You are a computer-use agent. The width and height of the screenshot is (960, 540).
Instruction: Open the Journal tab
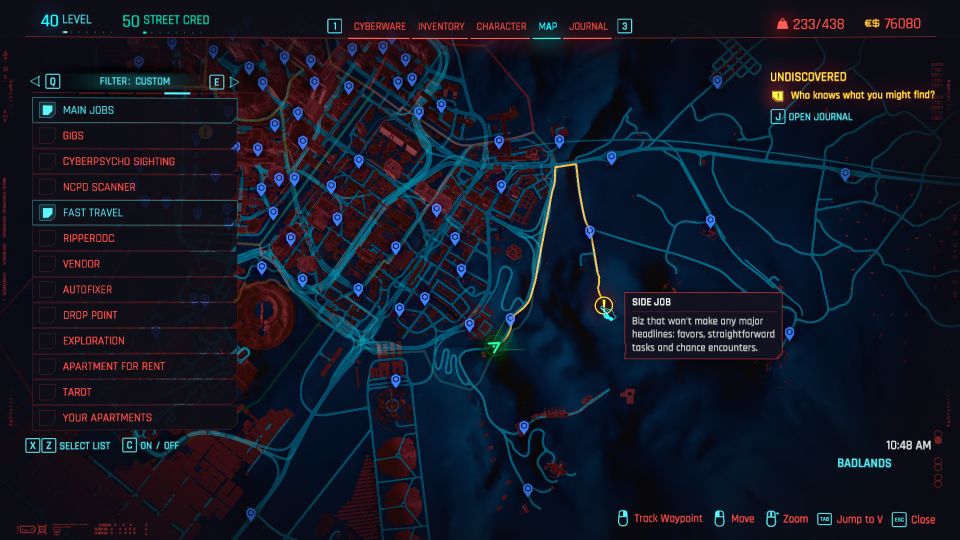click(x=588, y=26)
